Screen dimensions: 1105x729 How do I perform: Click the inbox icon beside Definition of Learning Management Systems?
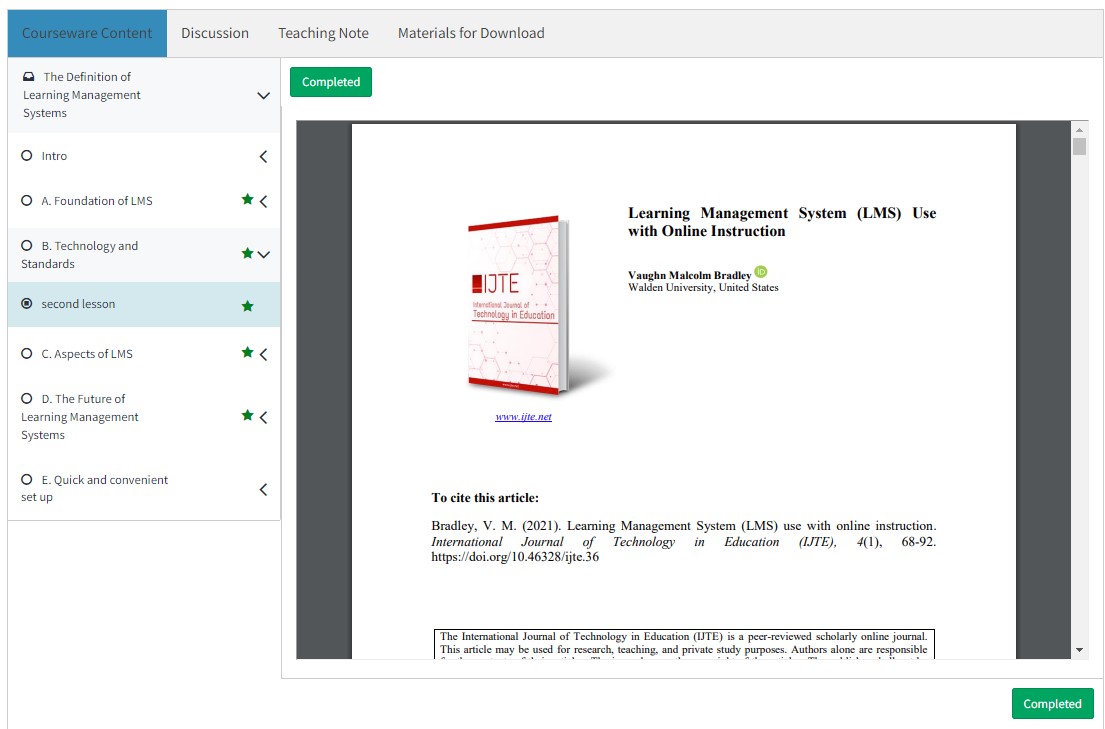point(29,77)
